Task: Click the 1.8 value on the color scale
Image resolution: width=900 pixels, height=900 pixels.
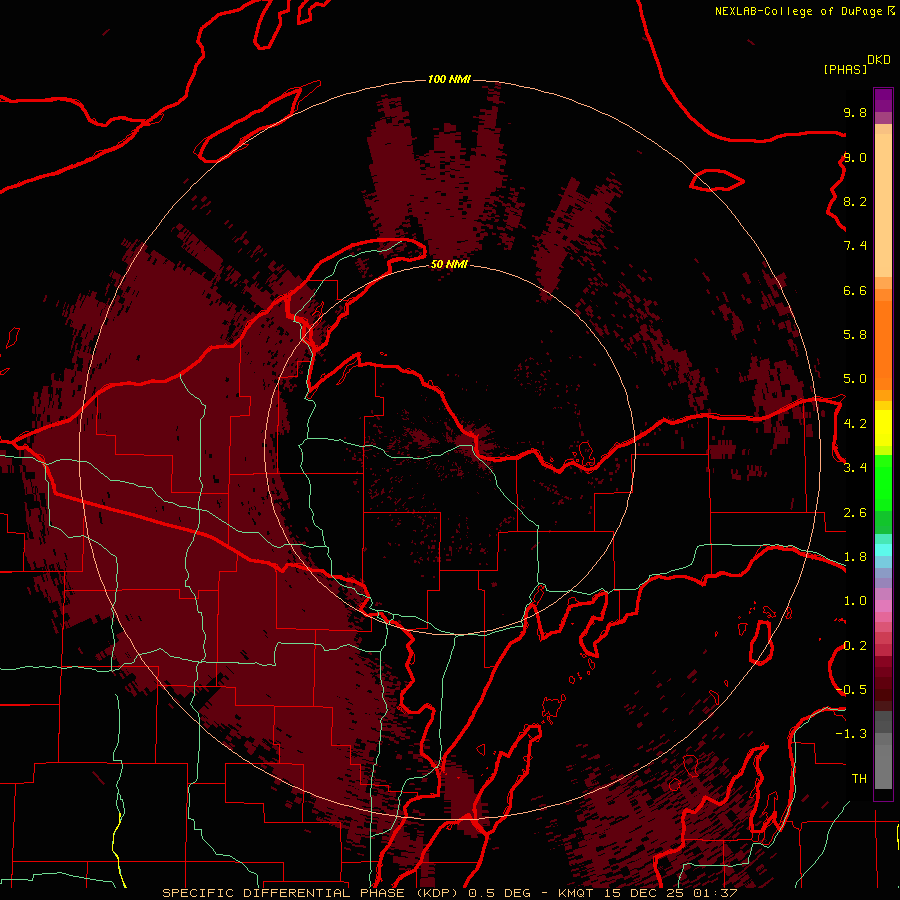Action: click(x=855, y=557)
